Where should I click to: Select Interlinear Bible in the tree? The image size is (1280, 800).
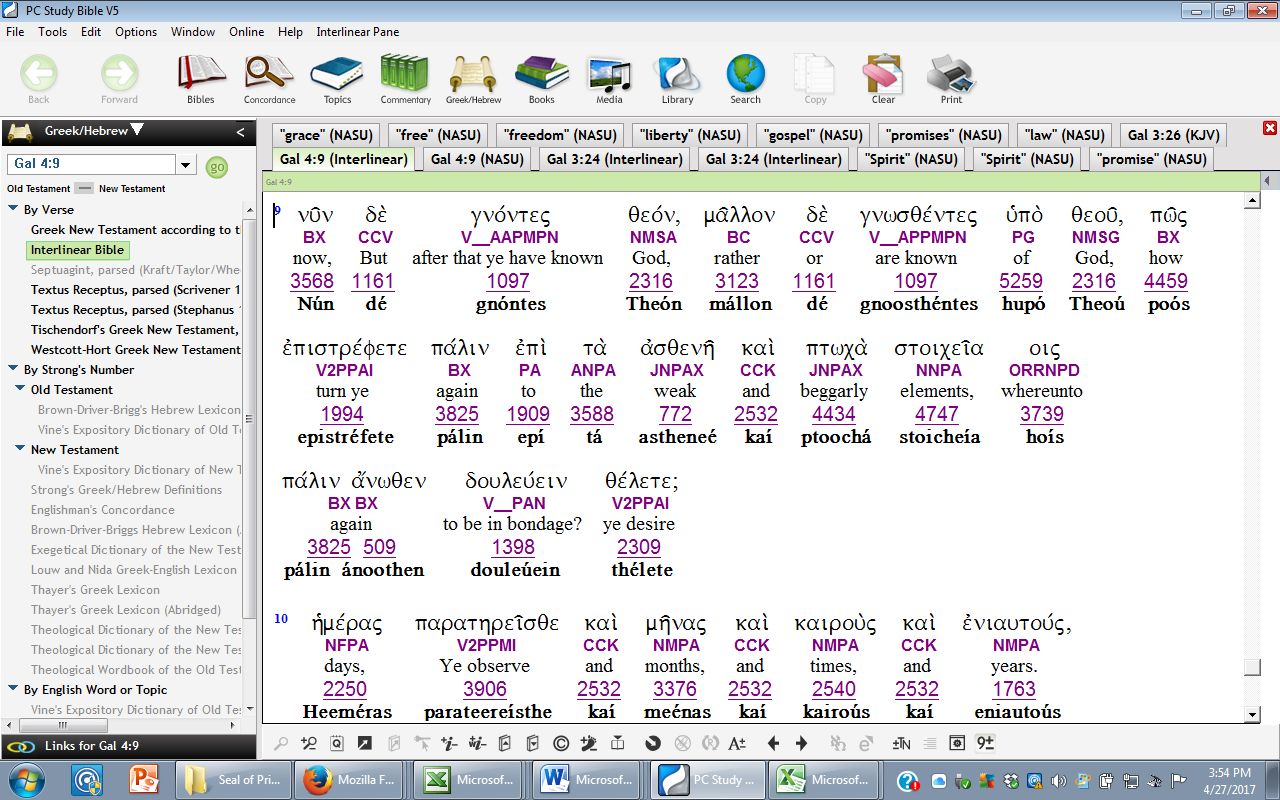click(x=77, y=250)
